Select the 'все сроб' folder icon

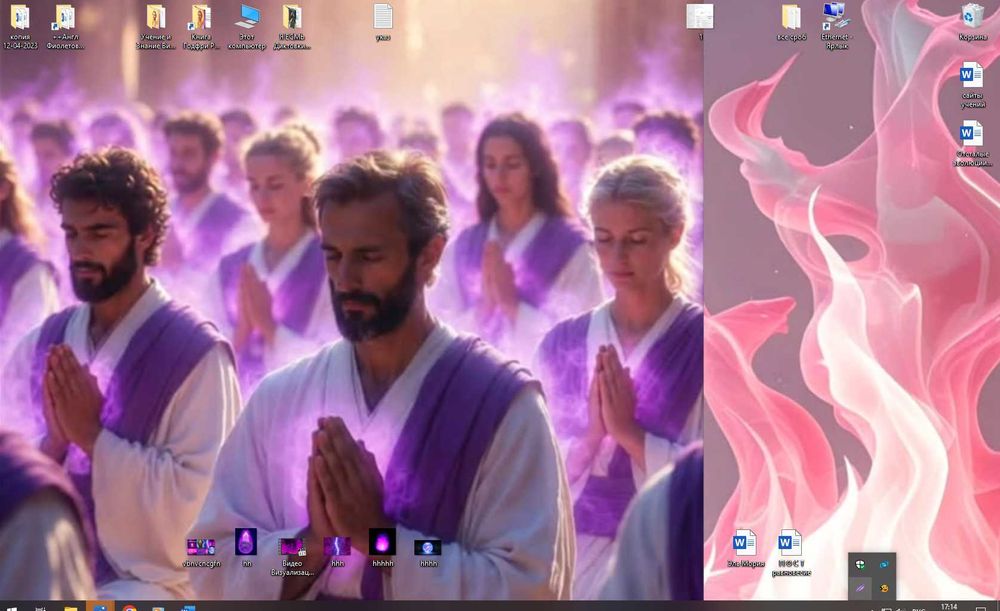(x=791, y=18)
